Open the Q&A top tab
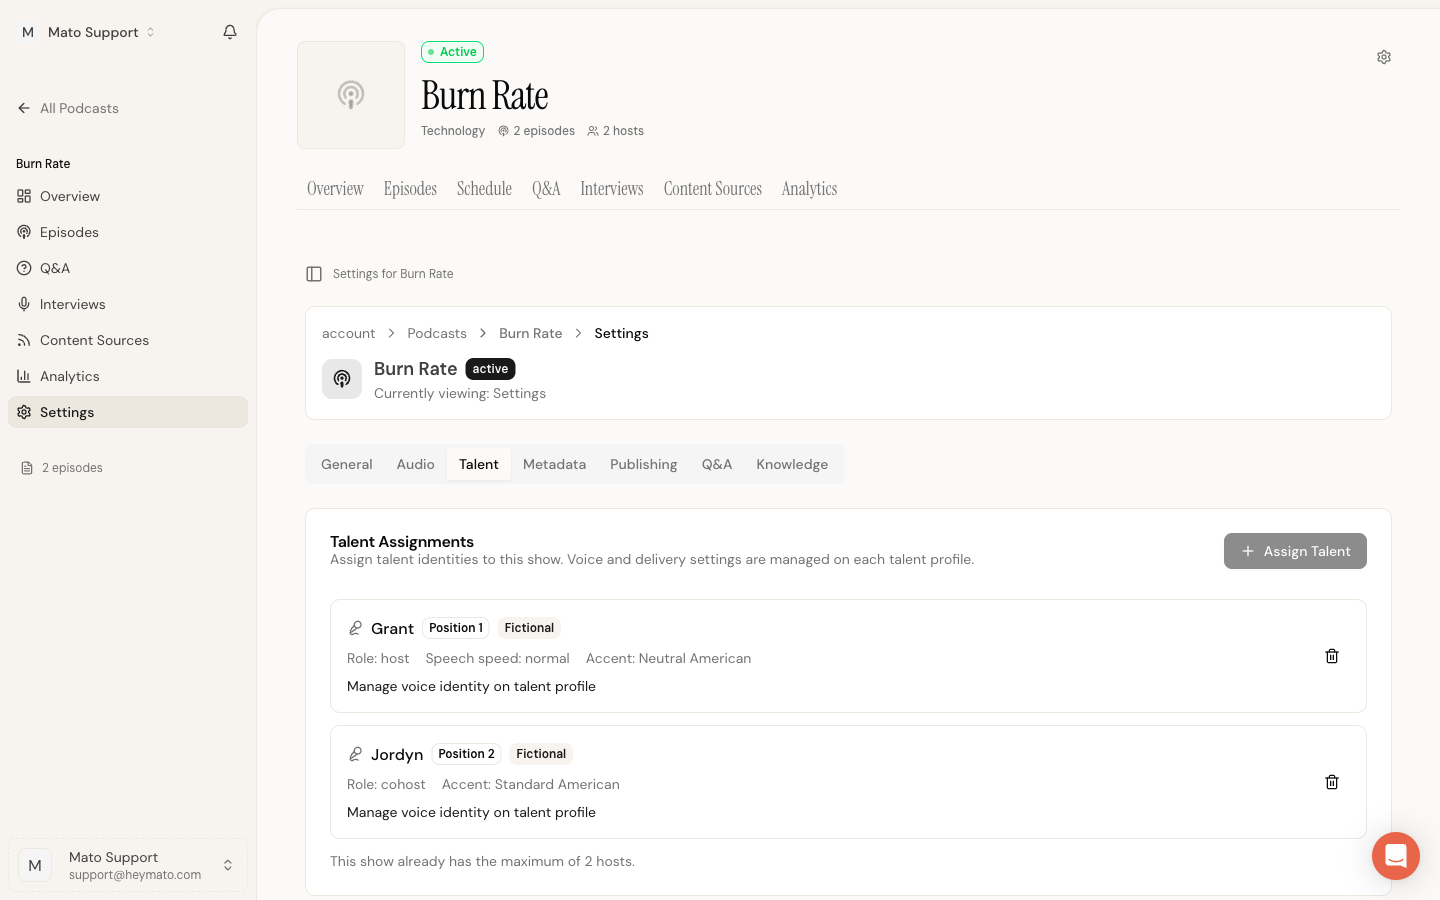Image resolution: width=1440 pixels, height=900 pixels. coord(546,189)
